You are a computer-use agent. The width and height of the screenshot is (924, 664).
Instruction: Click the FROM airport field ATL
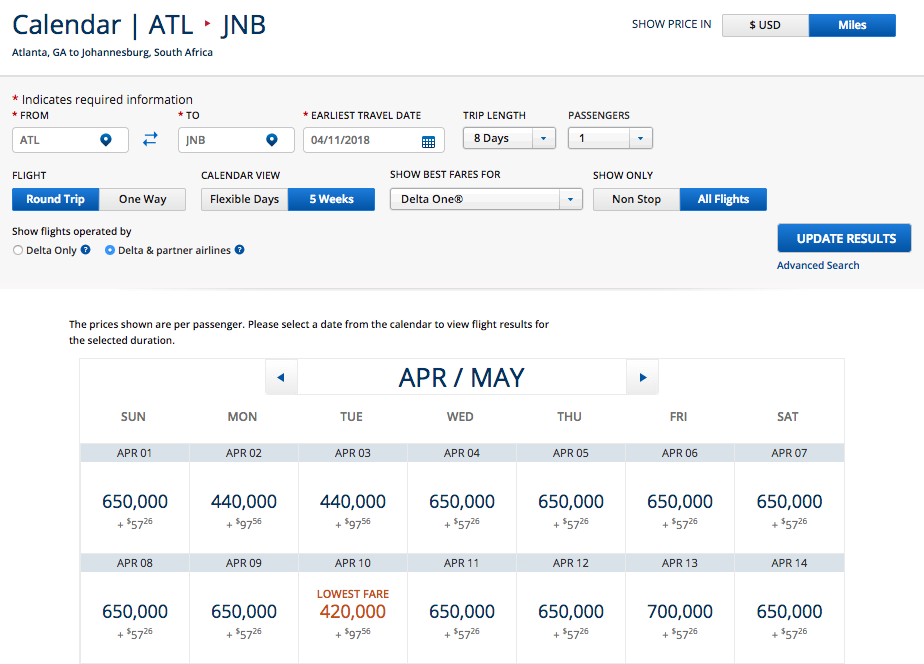[70, 140]
